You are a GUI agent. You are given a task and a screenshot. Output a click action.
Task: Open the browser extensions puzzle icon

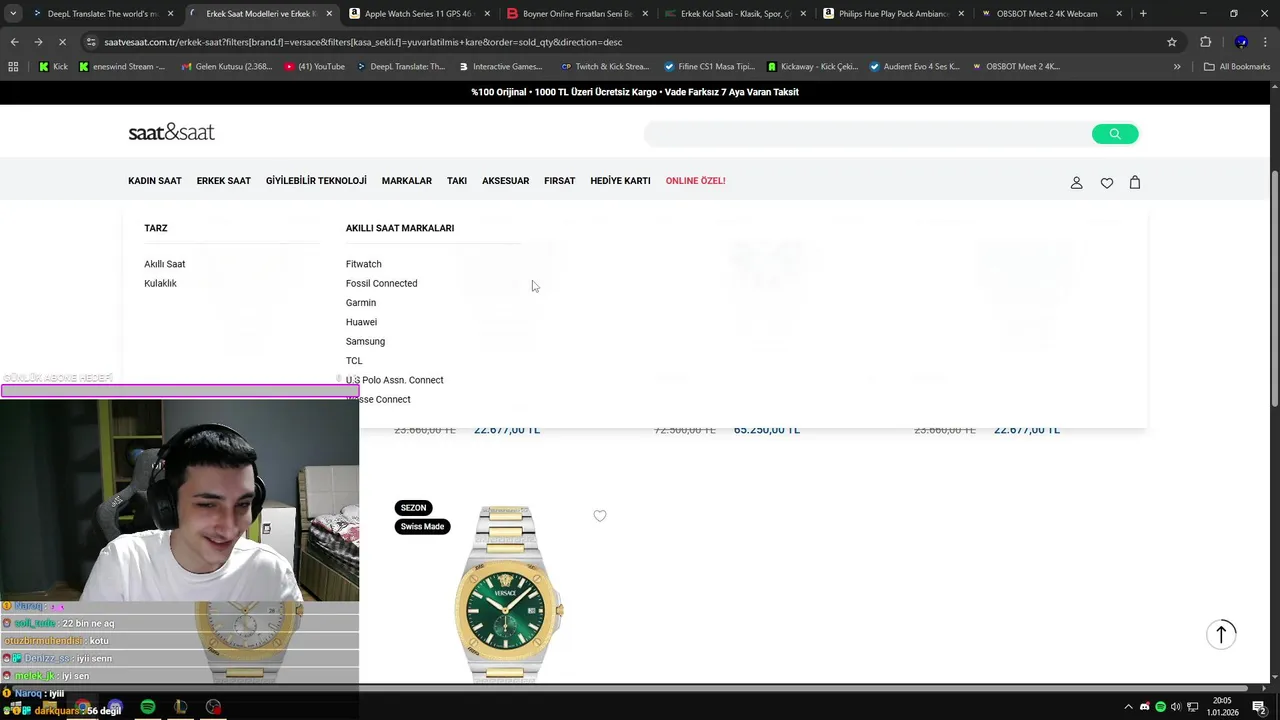pos(1205,42)
